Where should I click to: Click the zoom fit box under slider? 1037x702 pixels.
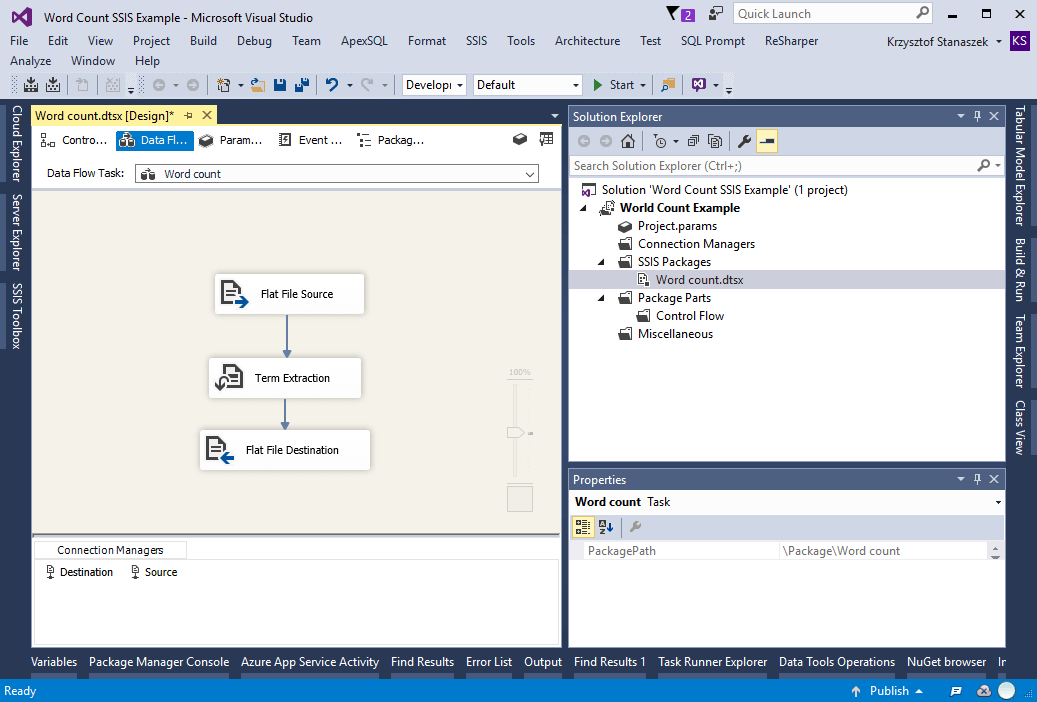pyautogui.click(x=520, y=498)
